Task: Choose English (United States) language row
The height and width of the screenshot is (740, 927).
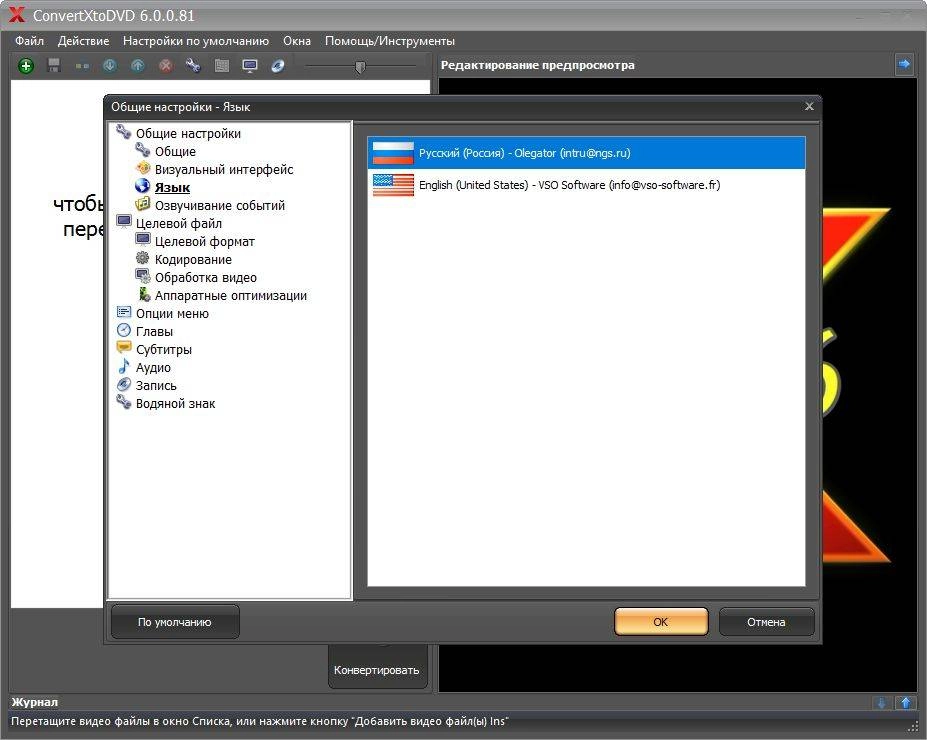Action: [x=586, y=185]
